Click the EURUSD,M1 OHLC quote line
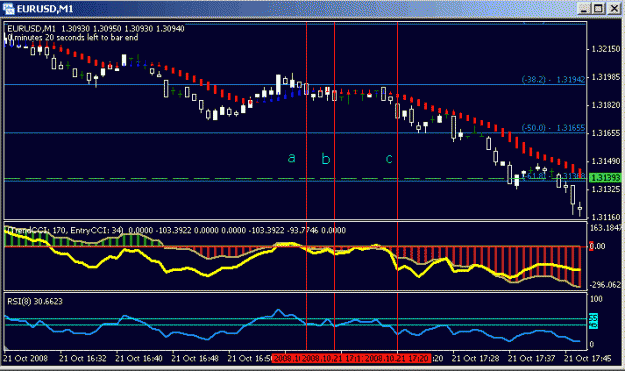The width and height of the screenshot is (625, 371). (96, 29)
